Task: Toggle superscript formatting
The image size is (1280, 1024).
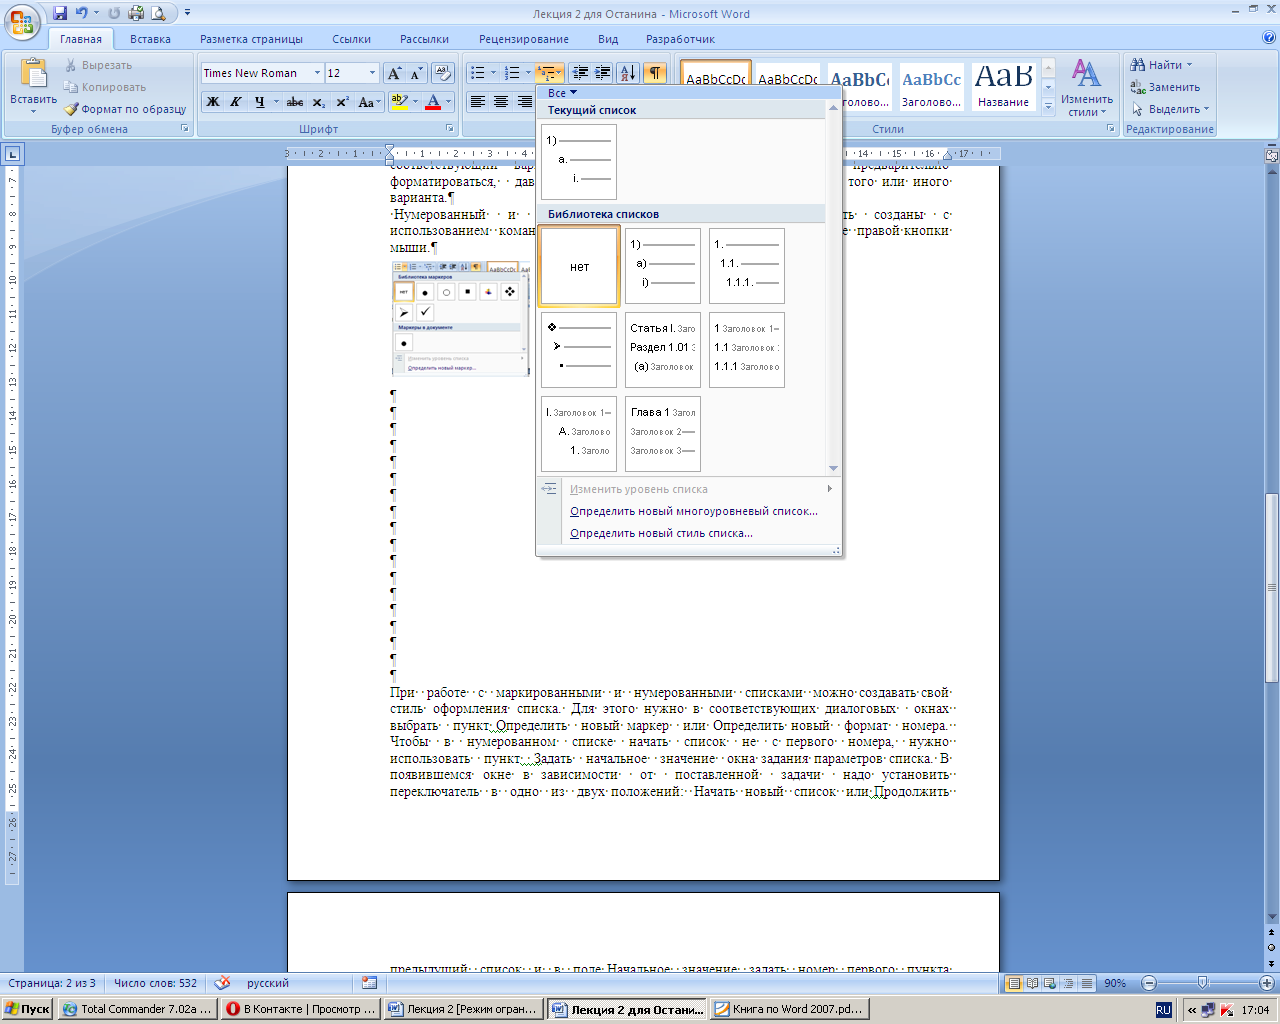Action: pos(342,102)
